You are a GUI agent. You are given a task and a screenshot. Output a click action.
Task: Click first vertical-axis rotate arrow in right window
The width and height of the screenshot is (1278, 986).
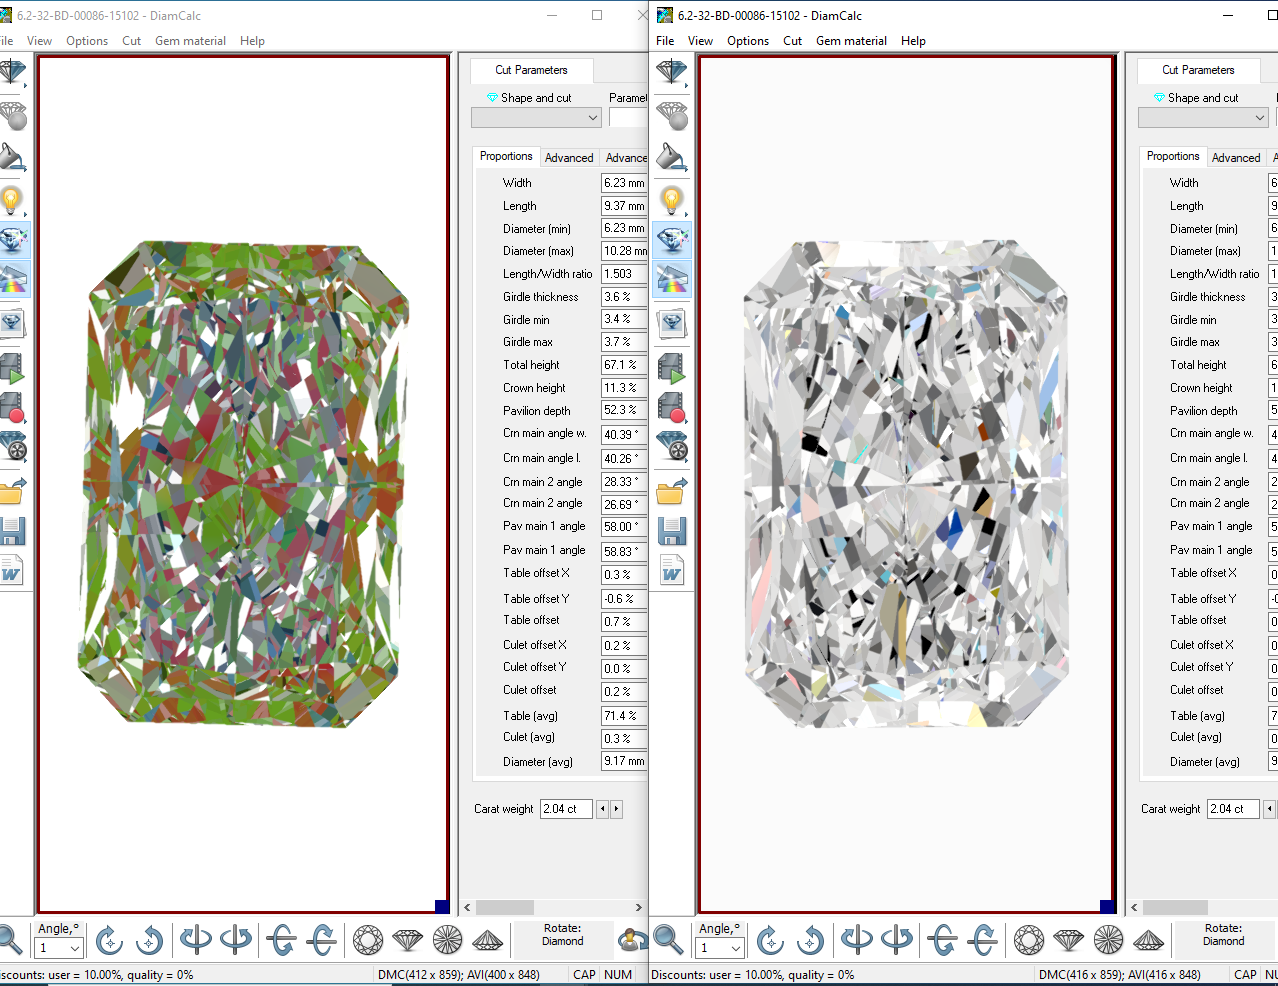pyautogui.click(x=857, y=940)
